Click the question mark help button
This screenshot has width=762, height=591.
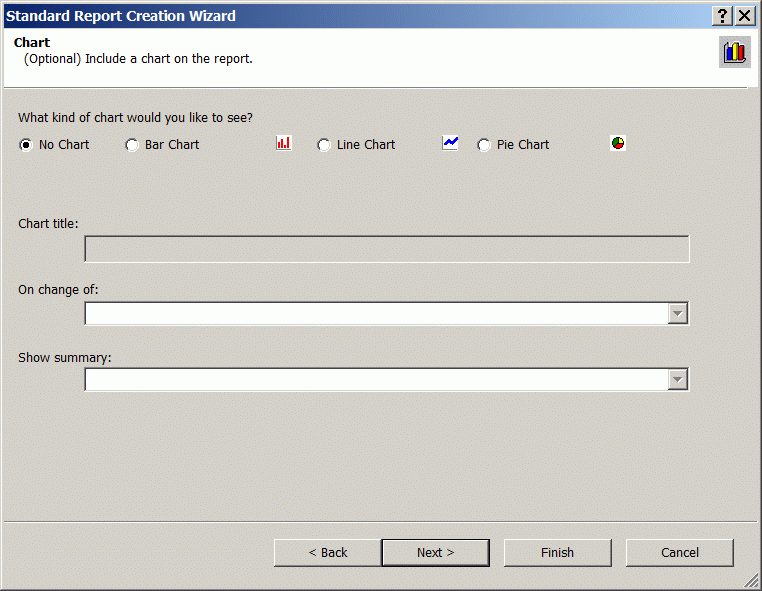point(722,16)
